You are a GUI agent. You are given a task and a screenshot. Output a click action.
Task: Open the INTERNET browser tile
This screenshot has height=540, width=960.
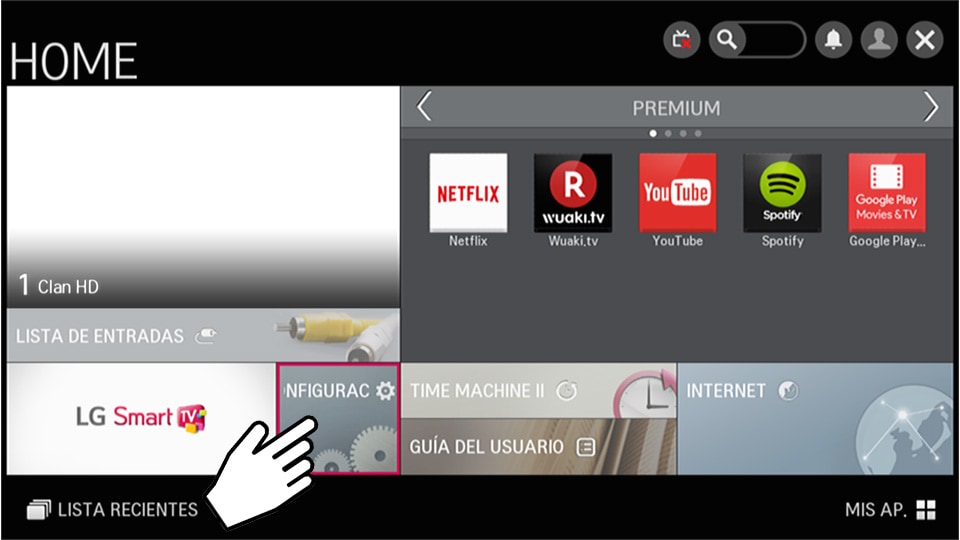pos(816,419)
